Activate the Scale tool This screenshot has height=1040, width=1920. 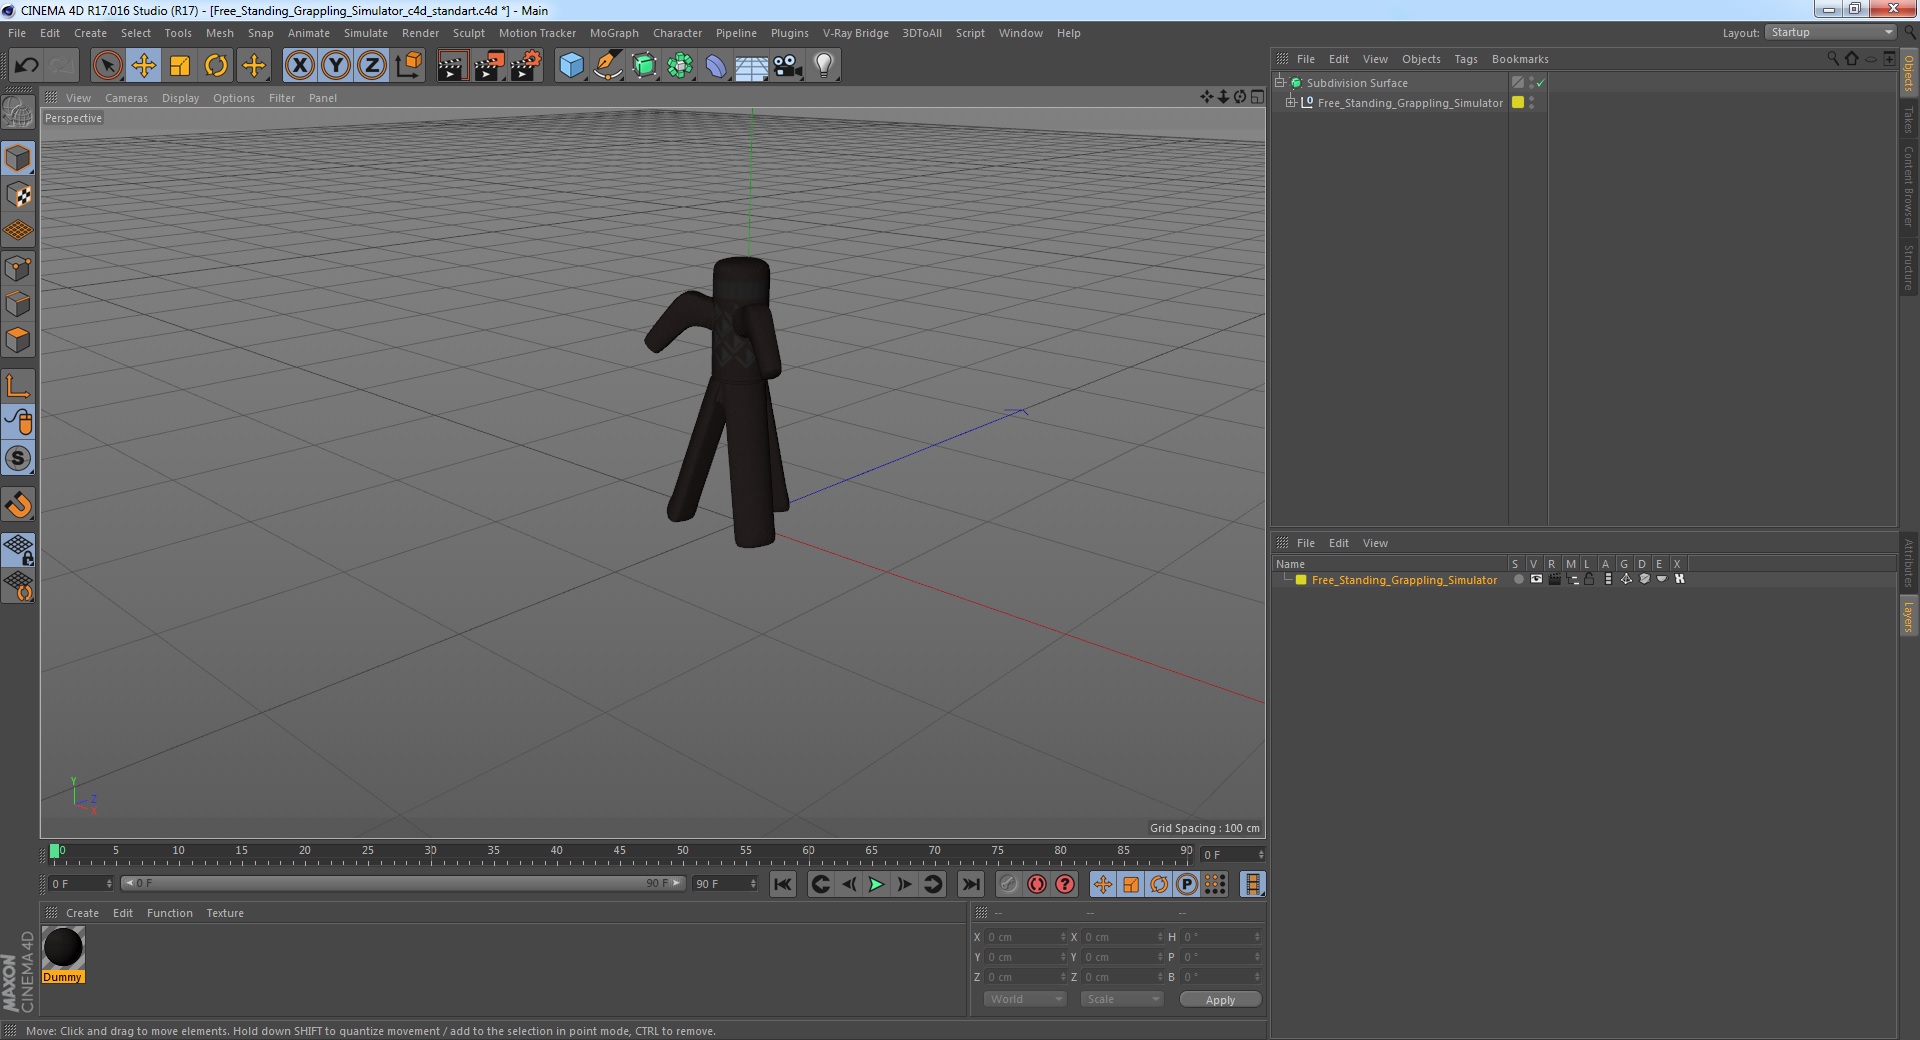click(179, 66)
